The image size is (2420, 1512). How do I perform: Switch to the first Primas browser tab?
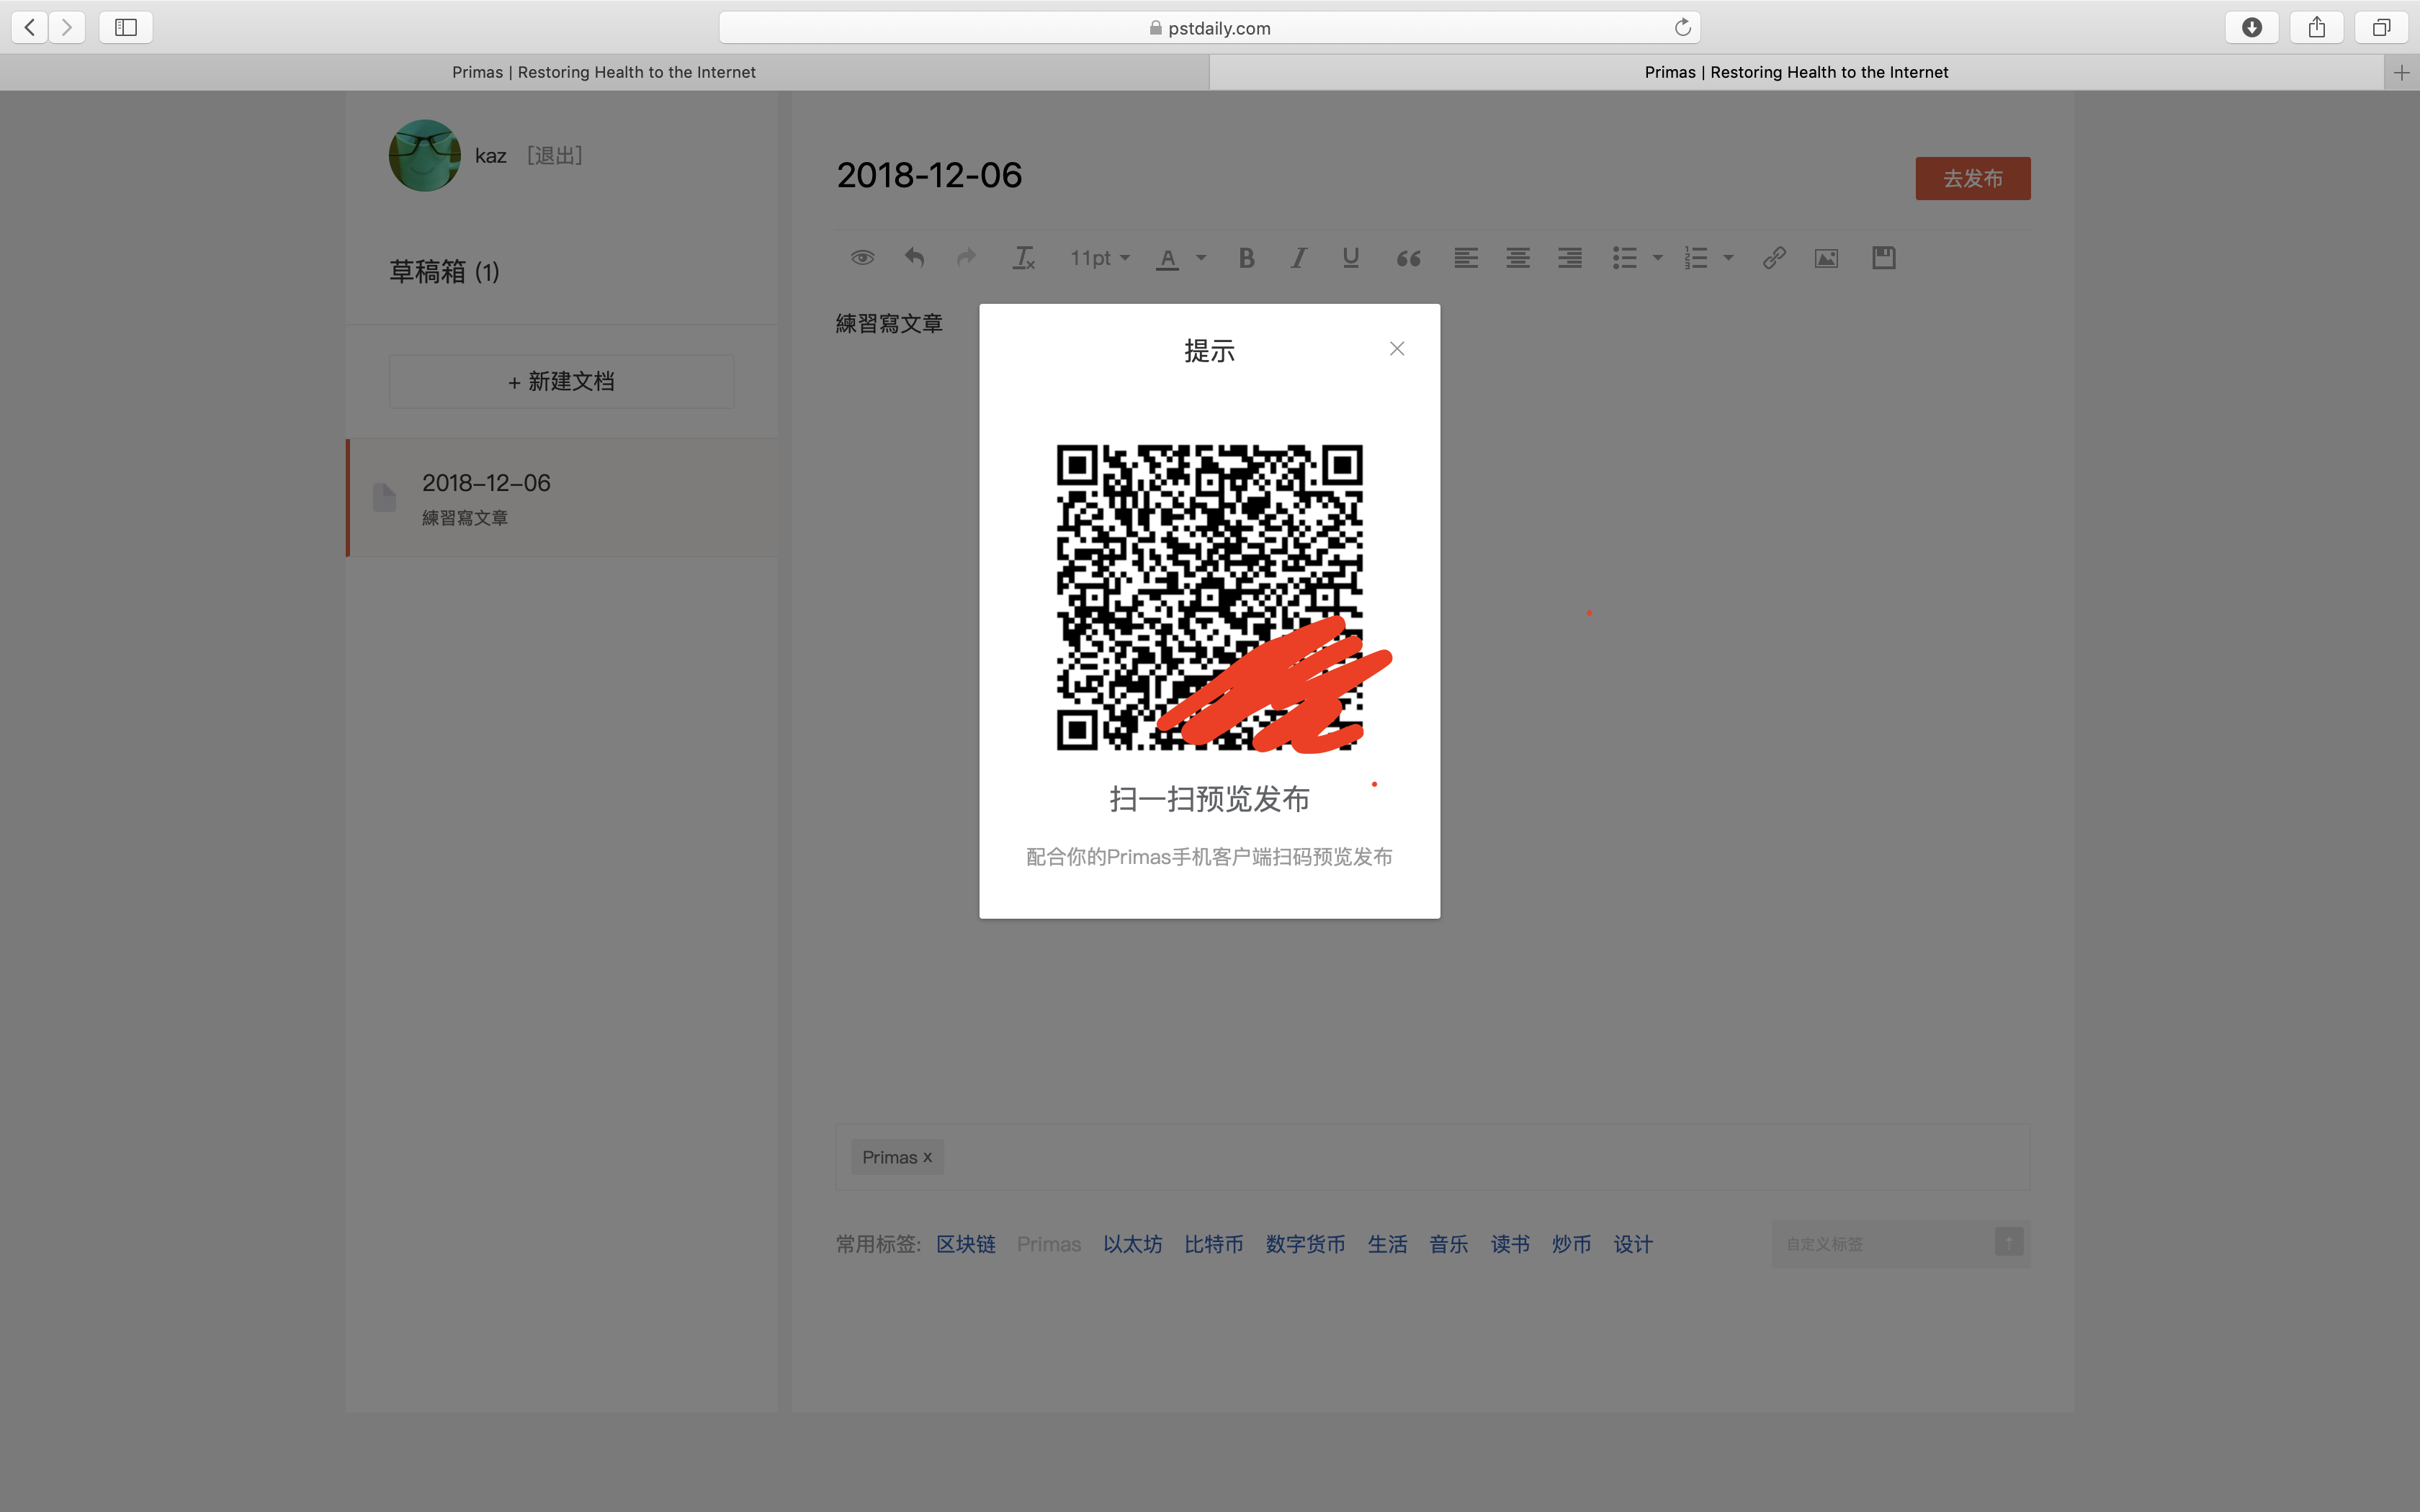tap(604, 72)
